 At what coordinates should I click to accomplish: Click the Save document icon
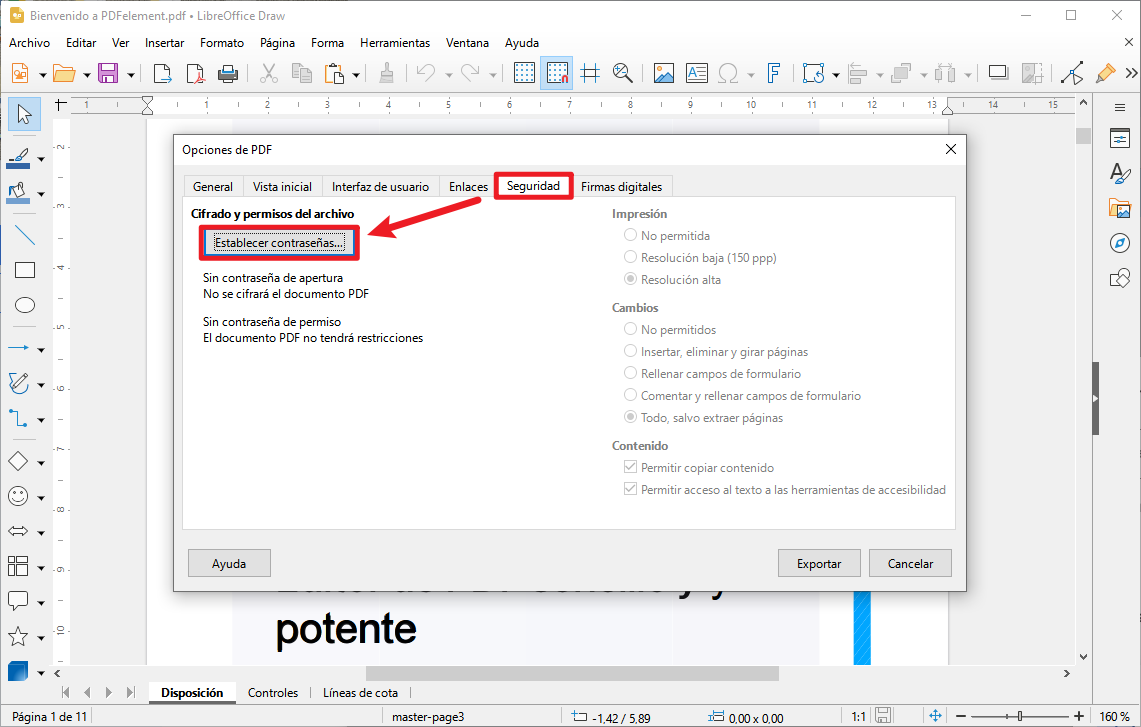pyautogui.click(x=108, y=73)
